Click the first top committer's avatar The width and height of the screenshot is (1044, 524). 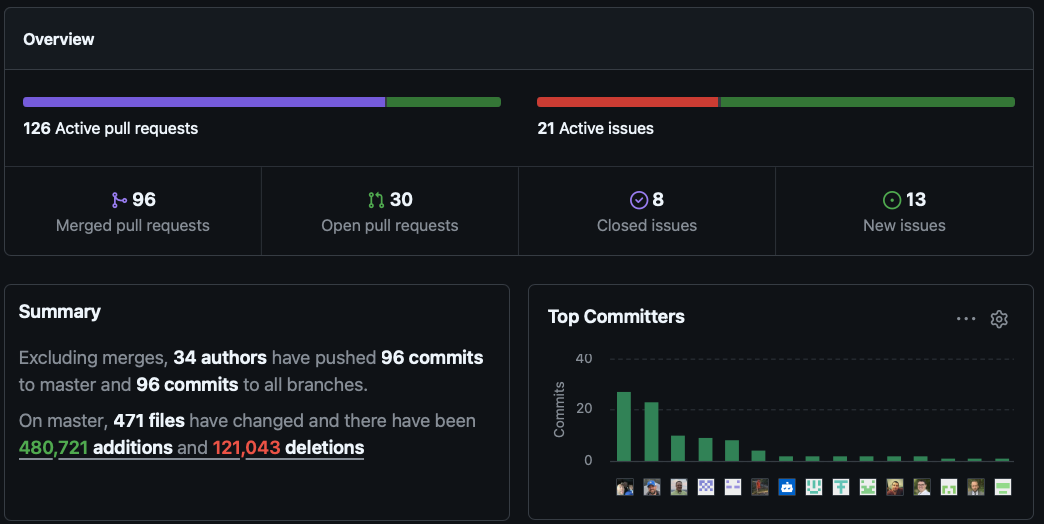(x=624, y=487)
